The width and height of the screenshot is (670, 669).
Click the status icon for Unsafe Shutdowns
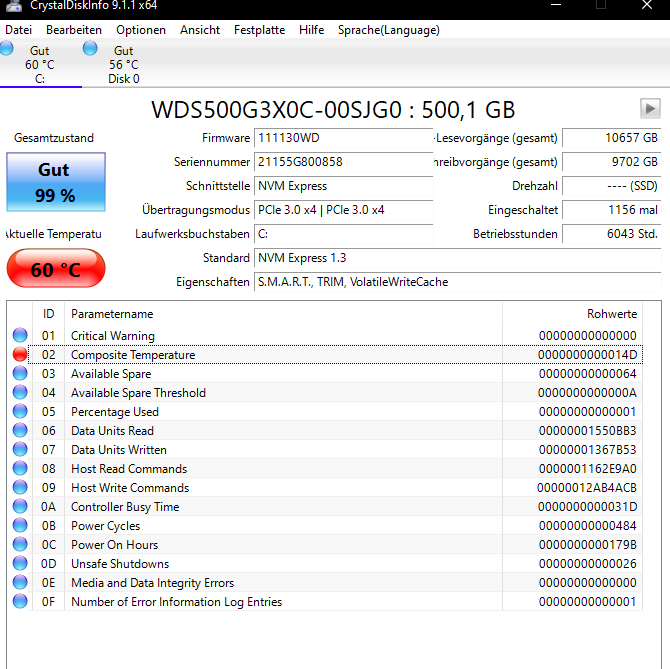[x=20, y=563]
